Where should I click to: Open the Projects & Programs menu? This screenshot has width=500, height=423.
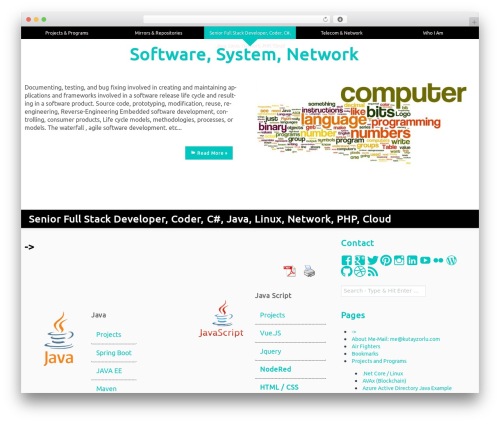tap(67, 33)
